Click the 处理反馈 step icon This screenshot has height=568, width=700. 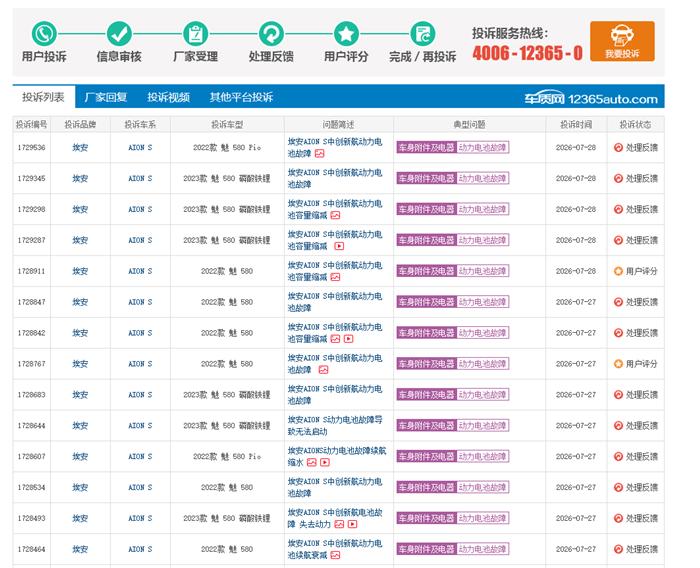271,33
